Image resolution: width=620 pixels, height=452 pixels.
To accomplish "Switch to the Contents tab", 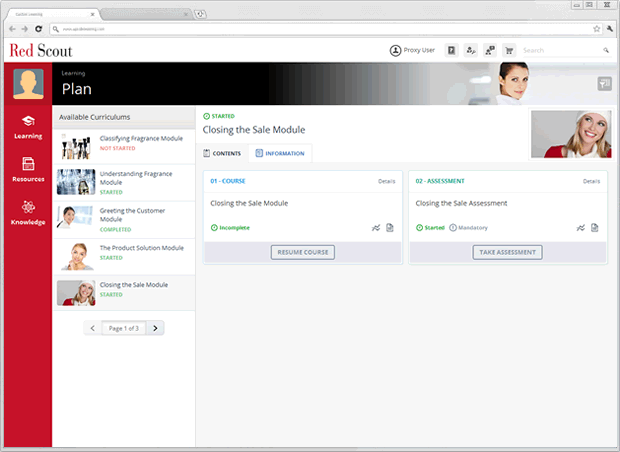I will point(222,153).
